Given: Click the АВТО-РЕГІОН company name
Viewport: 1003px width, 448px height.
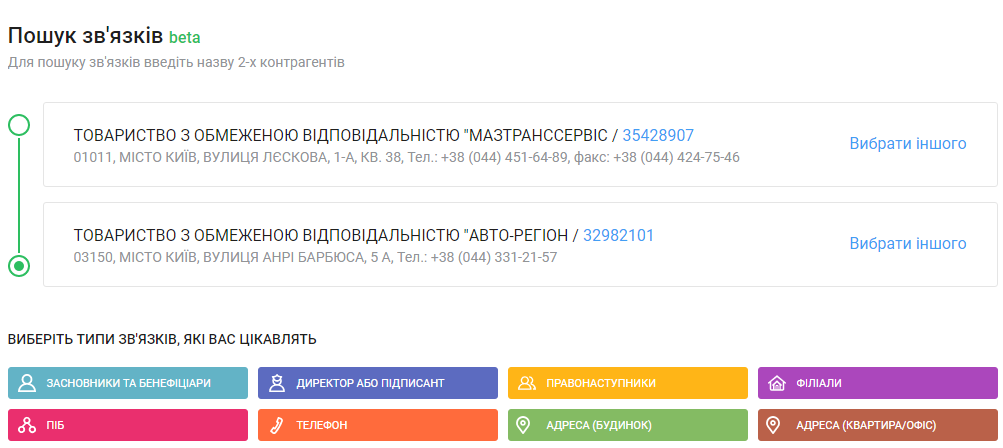Looking at the screenshot, I should coord(320,235).
